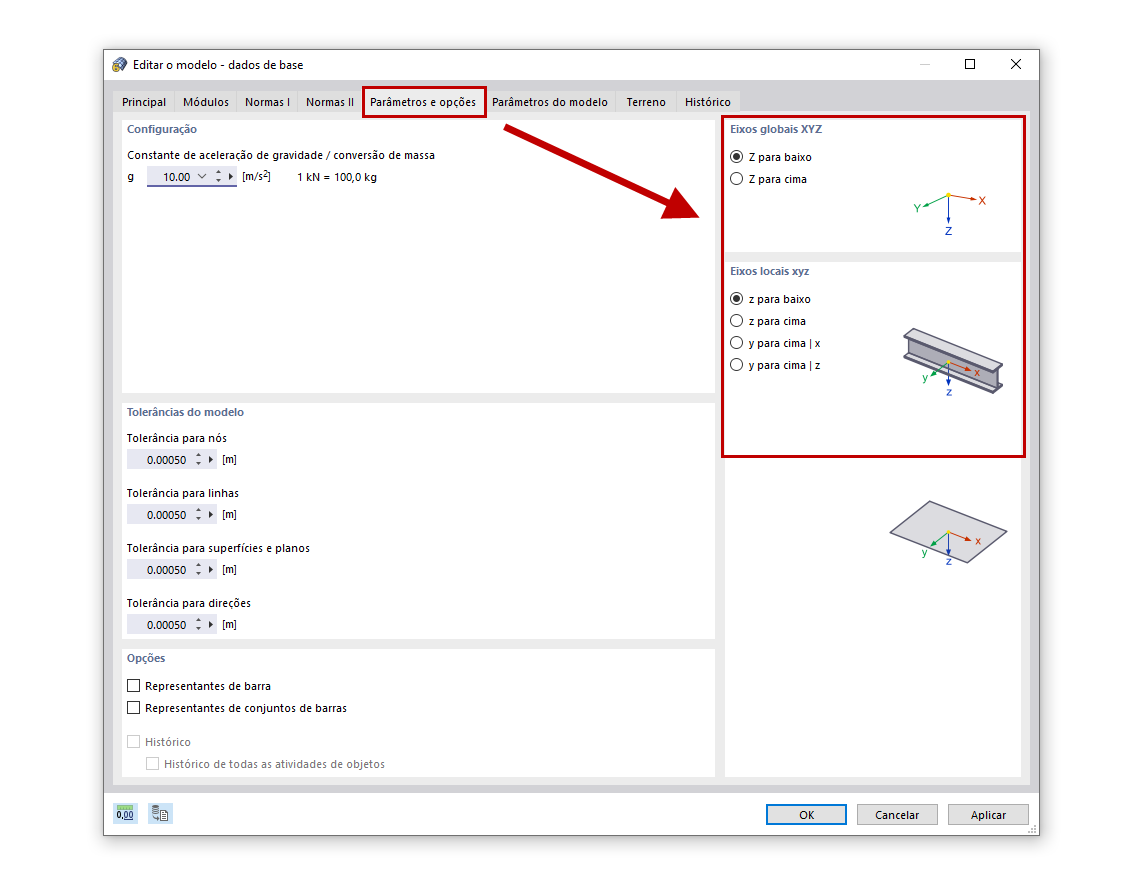1131x881 pixels.
Task: Select global axis Z para cima
Action: (736, 179)
